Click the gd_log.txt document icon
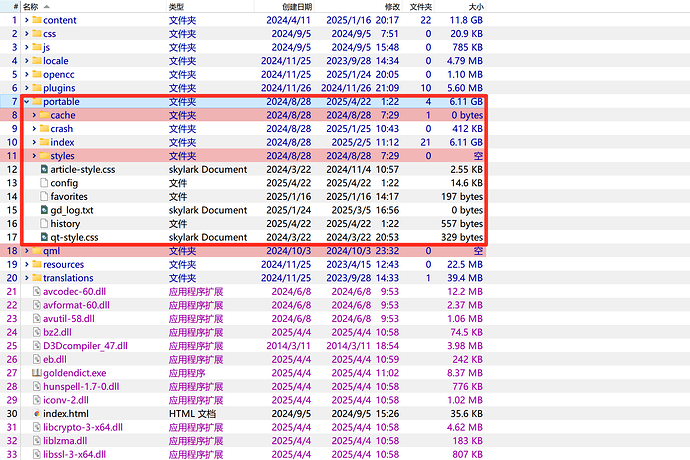This screenshot has height=460, width=690. 44,210
